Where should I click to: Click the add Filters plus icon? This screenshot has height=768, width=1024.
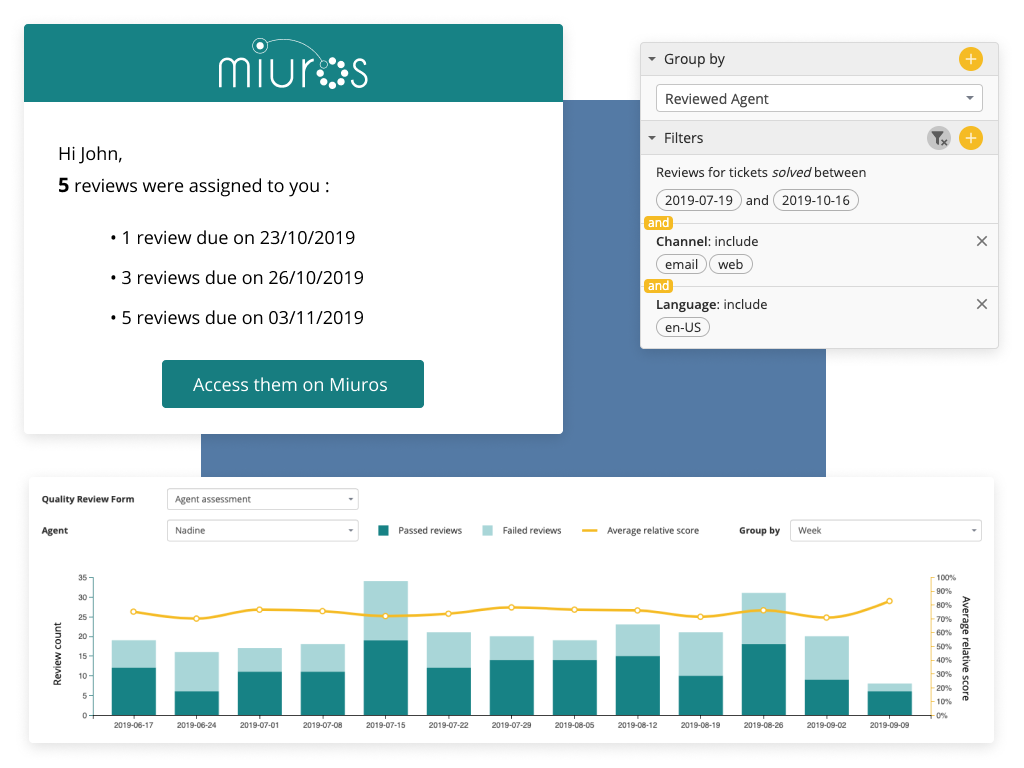[970, 138]
